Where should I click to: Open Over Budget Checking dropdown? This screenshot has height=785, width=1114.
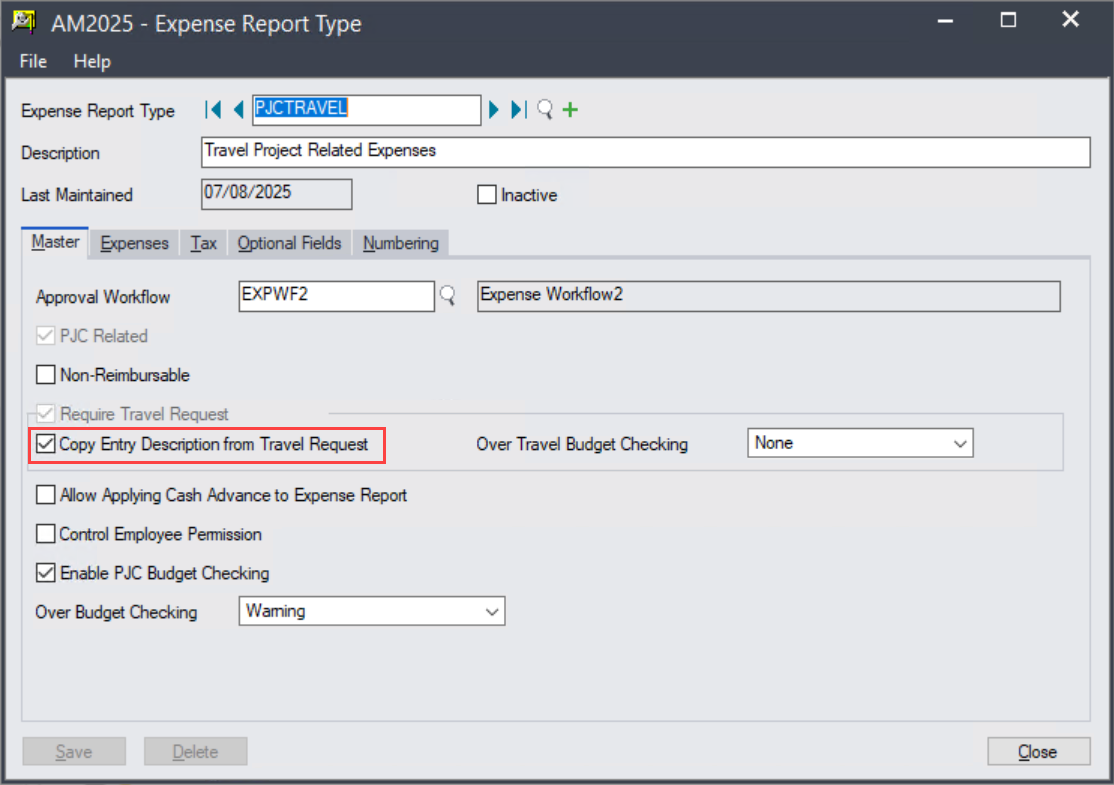[x=372, y=611]
